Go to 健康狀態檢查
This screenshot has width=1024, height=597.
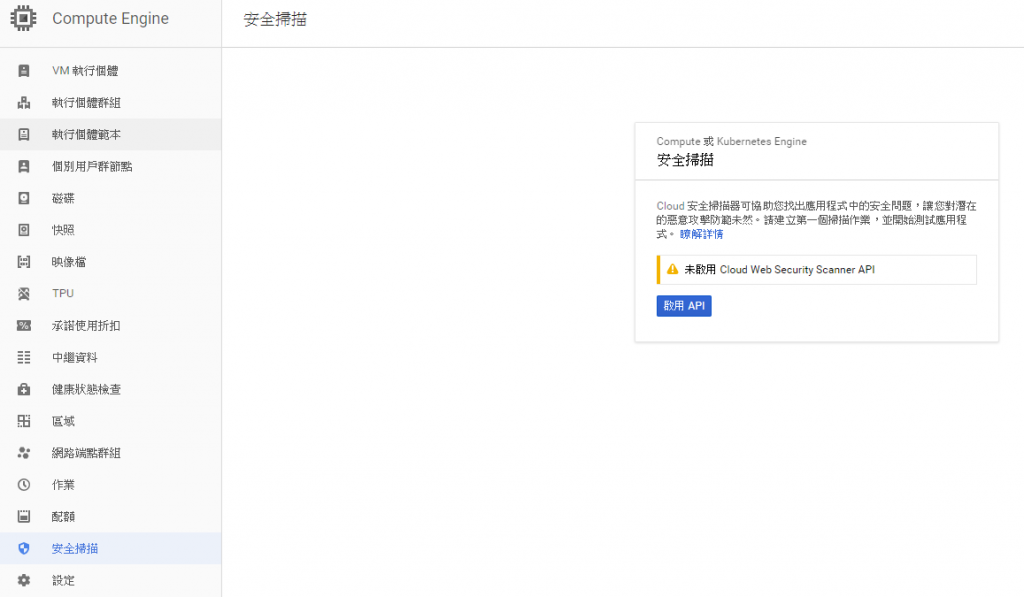pyautogui.click(x=86, y=389)
